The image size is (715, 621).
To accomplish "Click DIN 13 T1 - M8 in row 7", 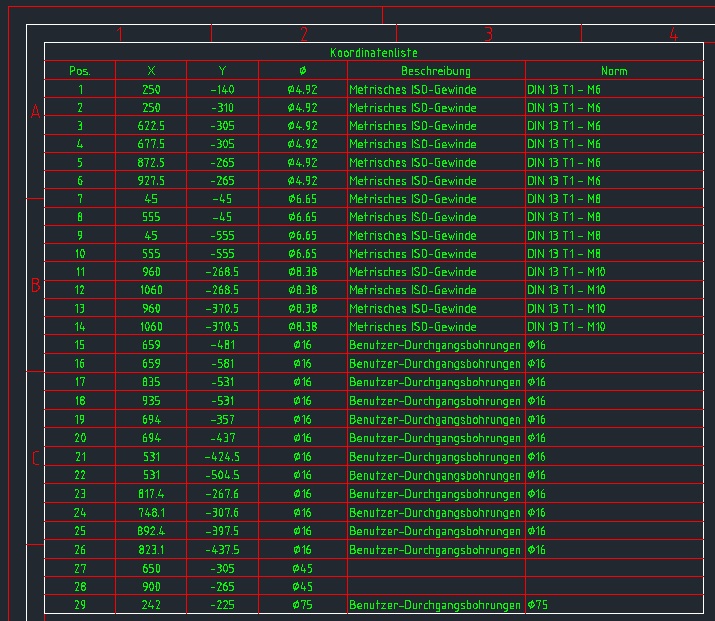I will tap(564, 199).
